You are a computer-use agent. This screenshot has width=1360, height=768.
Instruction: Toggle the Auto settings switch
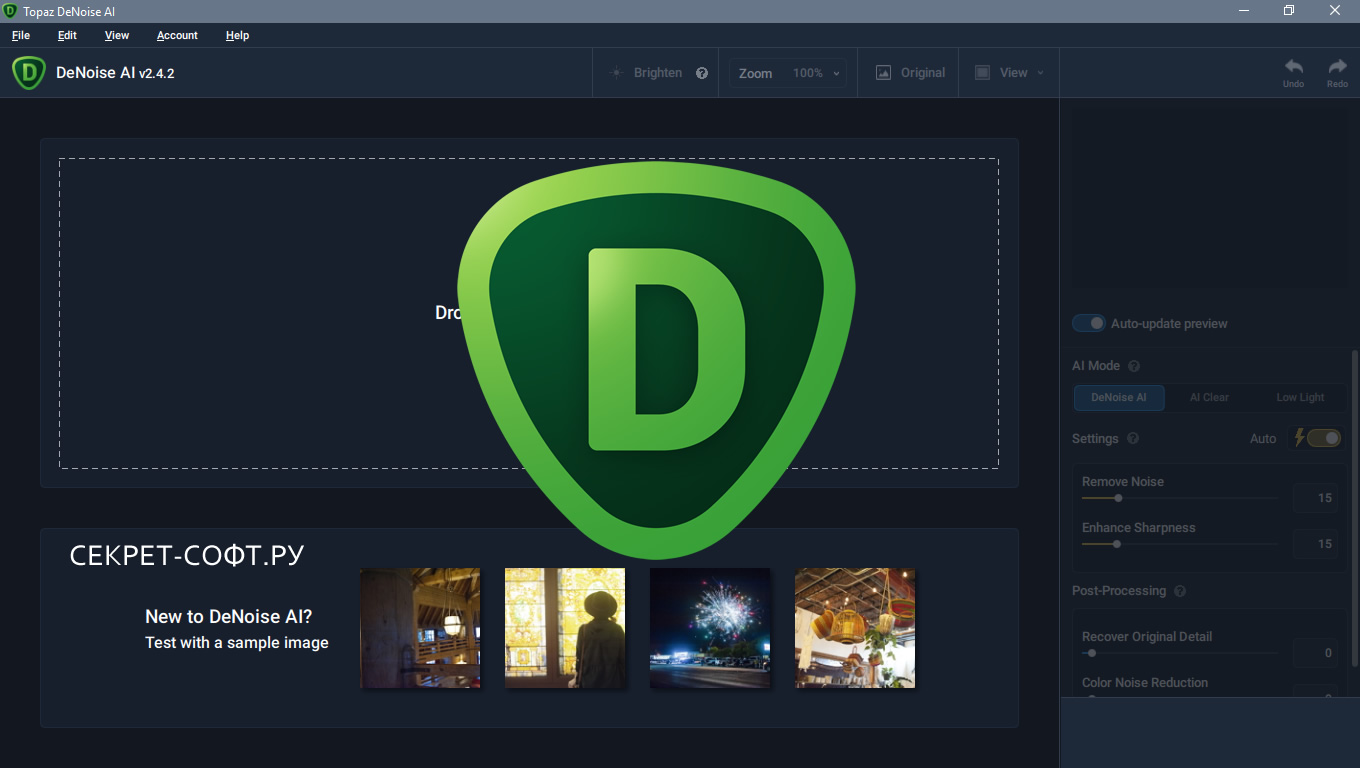coord(1324,438)
